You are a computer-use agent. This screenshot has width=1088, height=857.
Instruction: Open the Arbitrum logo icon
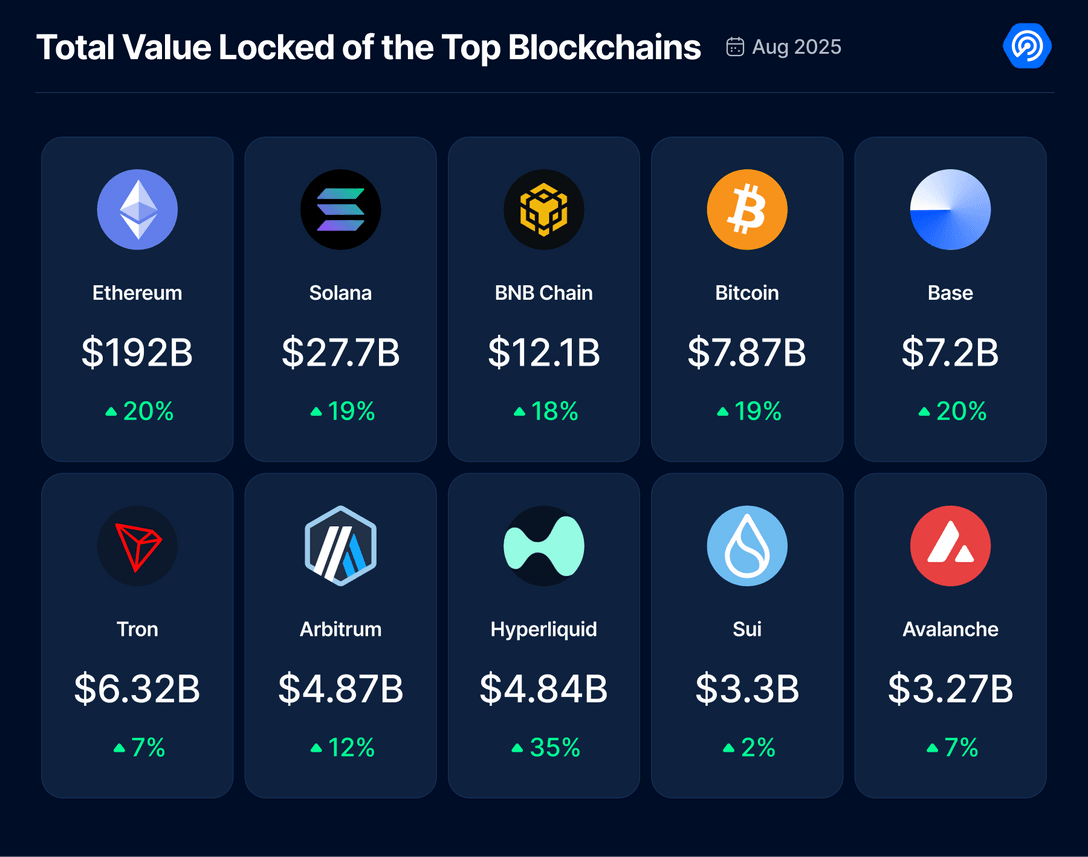pos(341,546)
